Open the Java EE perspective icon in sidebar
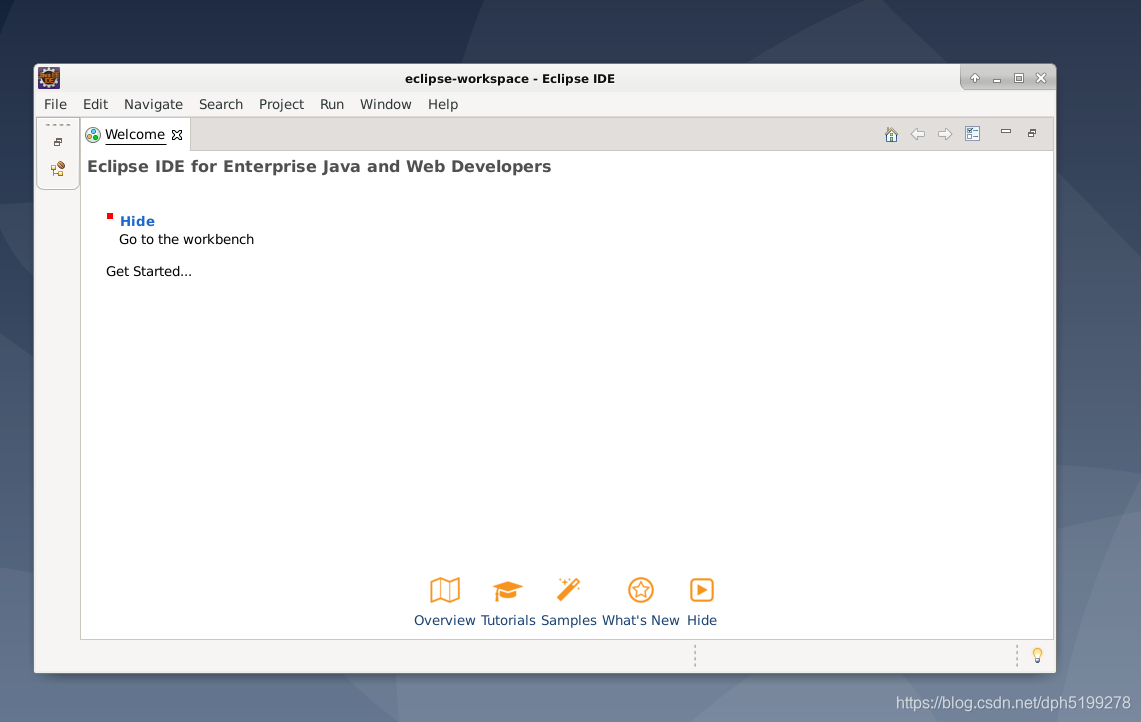 click(57, 169)
